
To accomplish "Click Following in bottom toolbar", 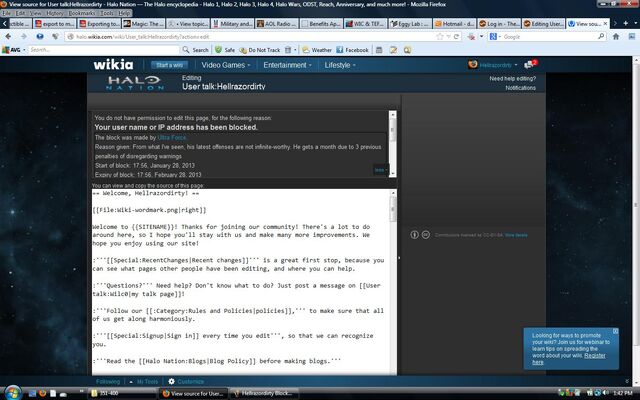I will (108, 382).
